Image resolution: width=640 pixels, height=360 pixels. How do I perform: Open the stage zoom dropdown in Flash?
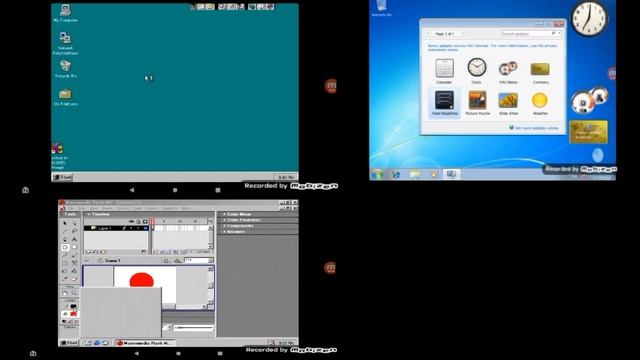click(x=211, y=260)
